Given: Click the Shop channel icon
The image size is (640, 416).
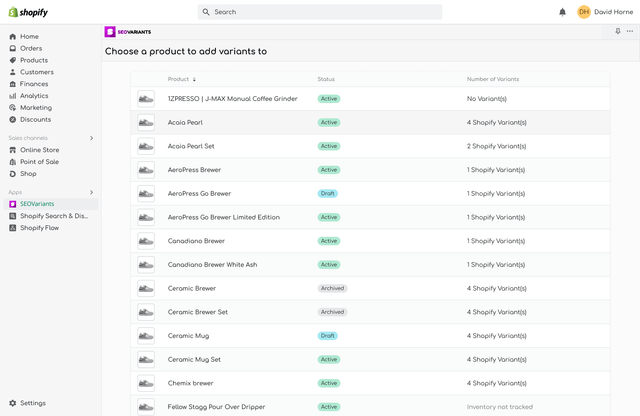Looking at the screenshot, I should pyautogui.click(x=13, y=174).
